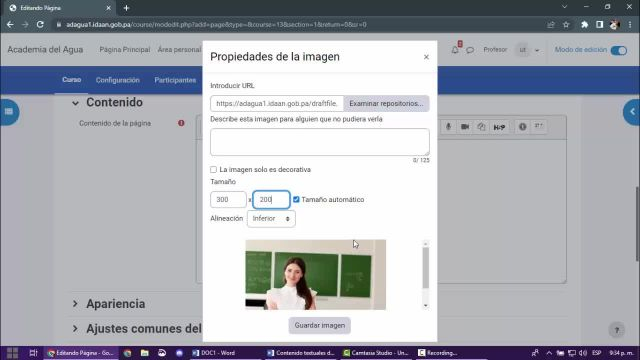Open the course index drawer button
Image resolution: width=640 pixels, height=360 pixels.
[x=9, y=112]
